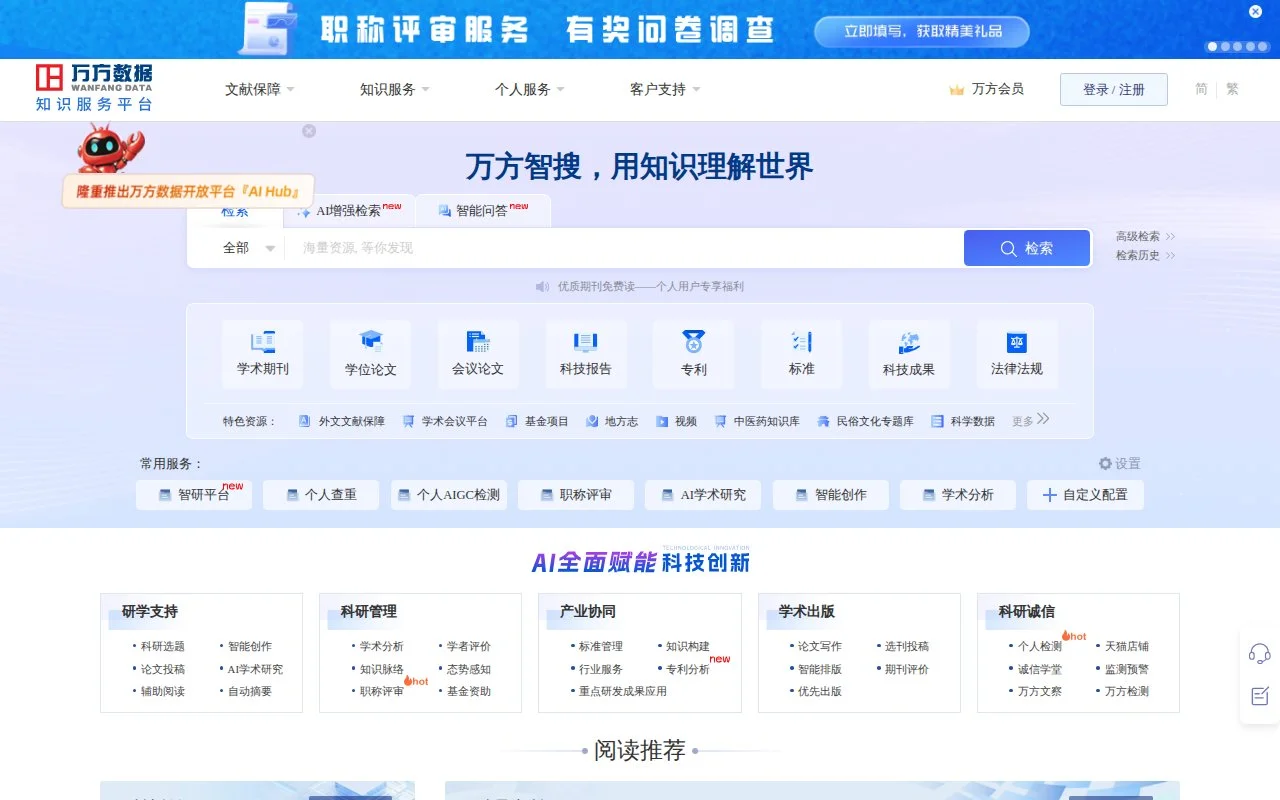Viewport: 1280px width, 800px height.
Task: Close the AI Hub mascot popup
Action: tap(309, 131)
